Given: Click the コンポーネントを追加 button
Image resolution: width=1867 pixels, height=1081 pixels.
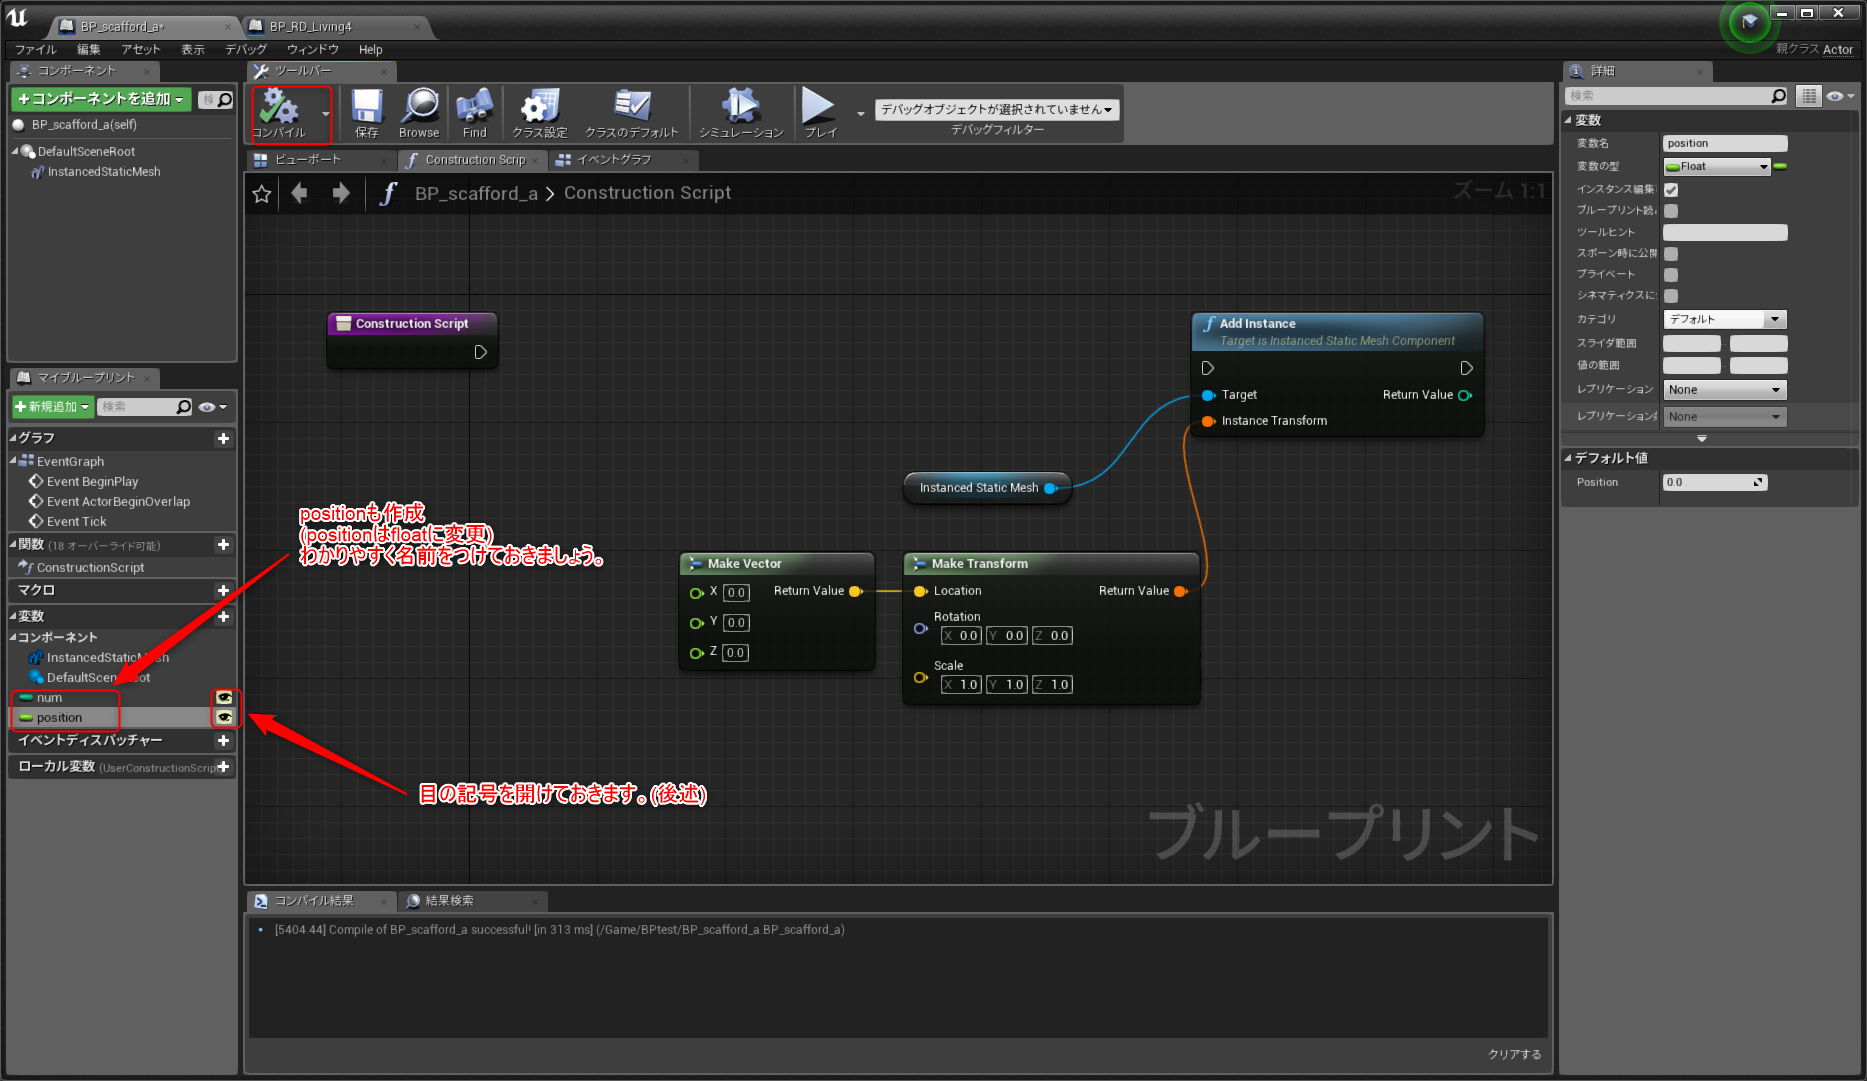Looking at the screenshot, I should coord(101,99).
